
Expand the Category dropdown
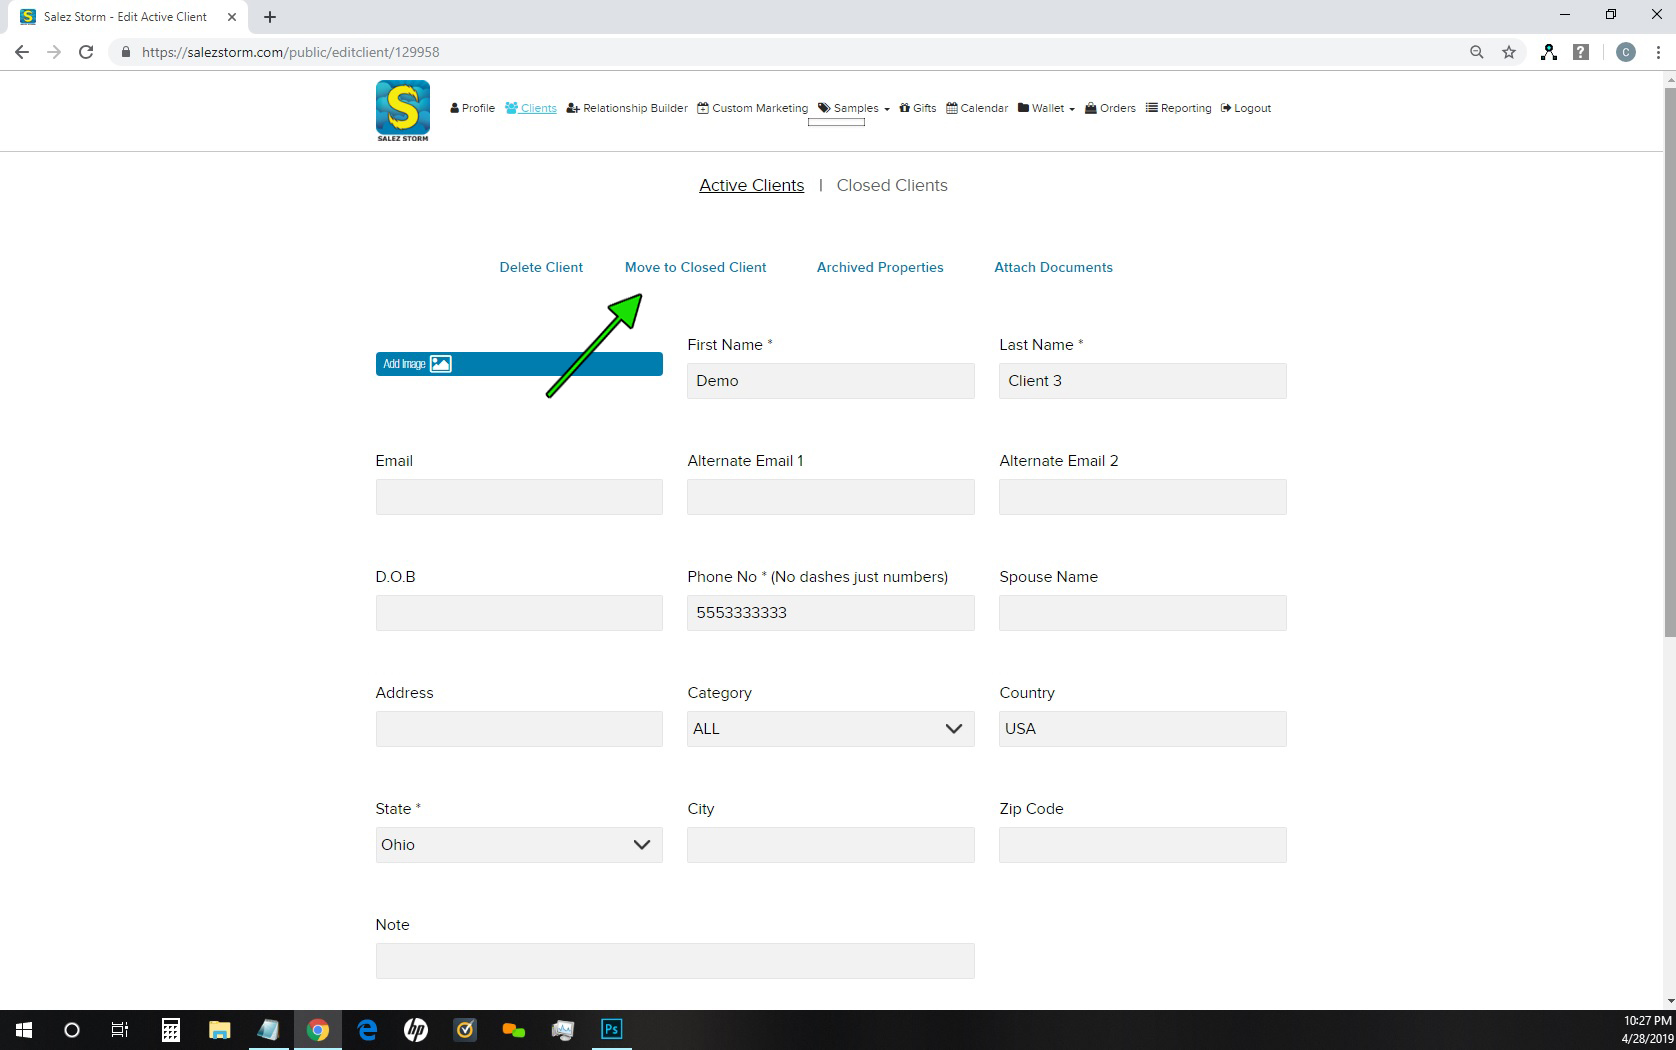[830, 729]
